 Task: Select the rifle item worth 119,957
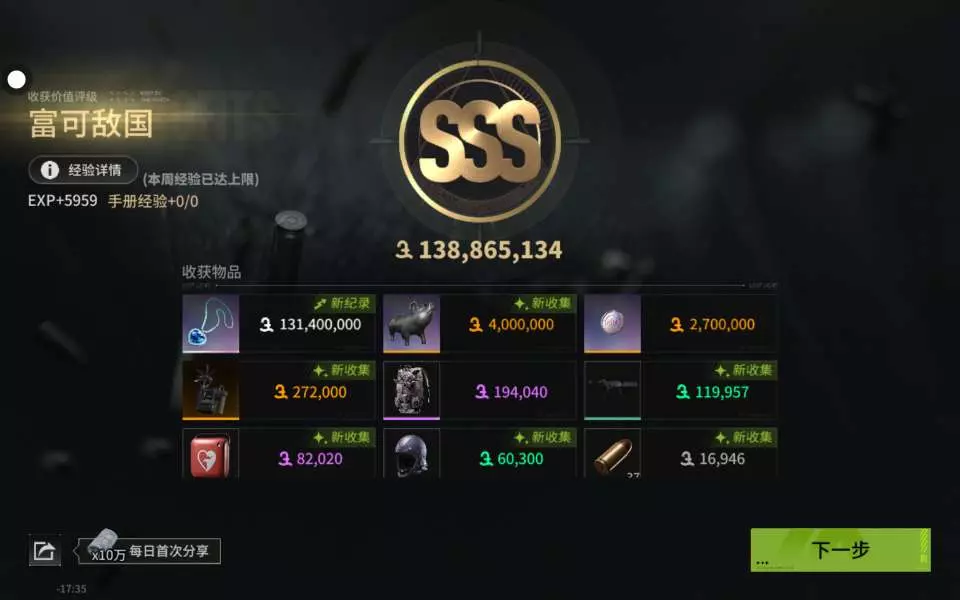pyautogui.click(x=612, y=391)
